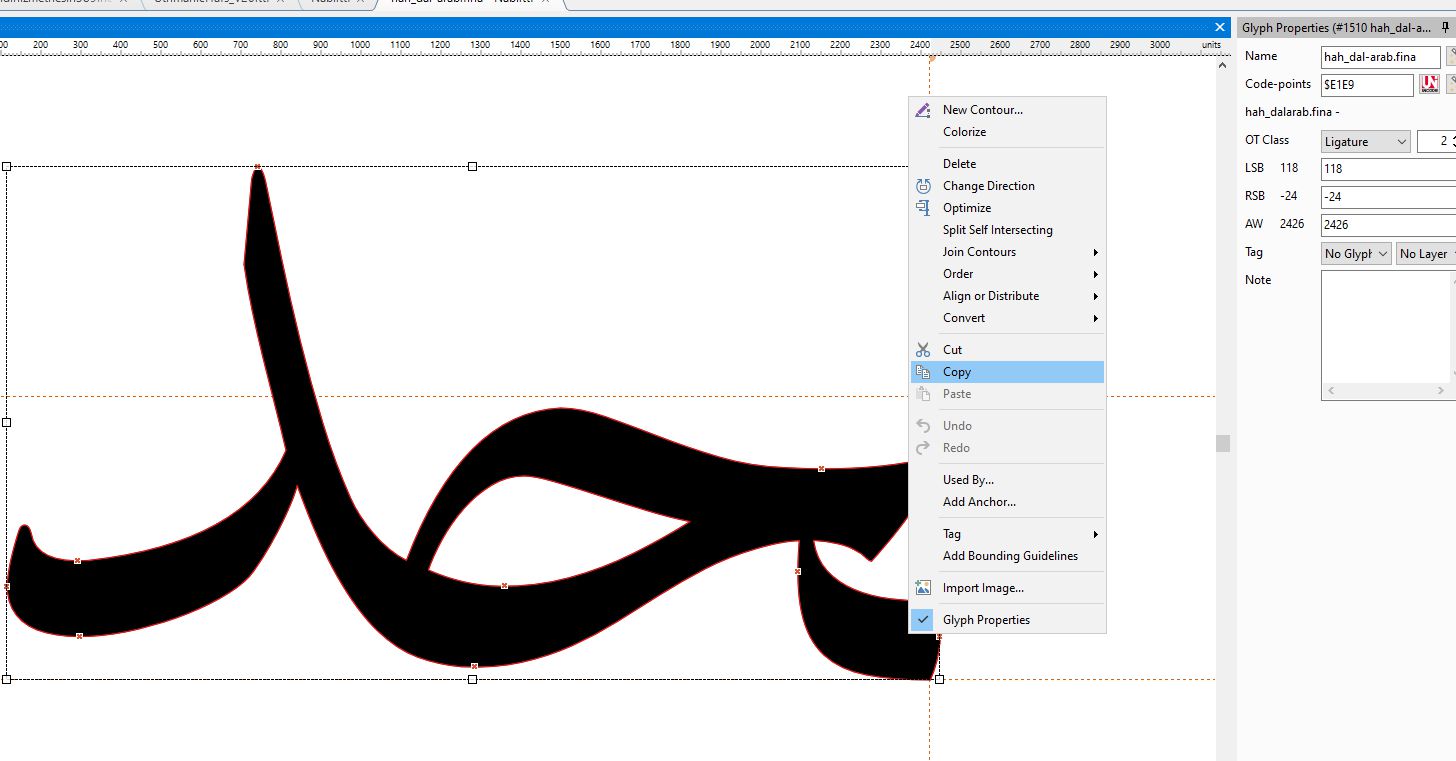Screen dimensions: 1456x761
Task: Open the No Glyph tag dropdown
Action: click(1356, 254)
